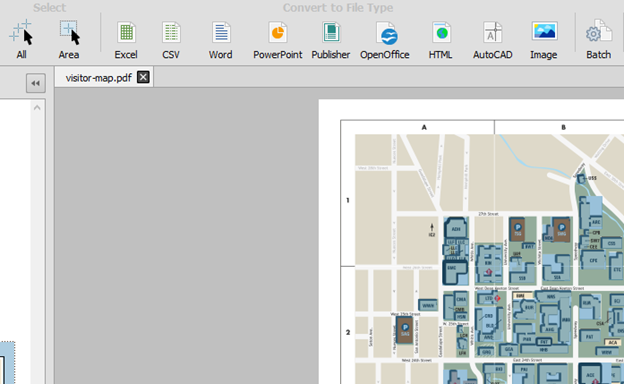Click column header B on the map
The width and height of the screenshot is (624, 384).
pyautogui.click(x=564, y=127)
